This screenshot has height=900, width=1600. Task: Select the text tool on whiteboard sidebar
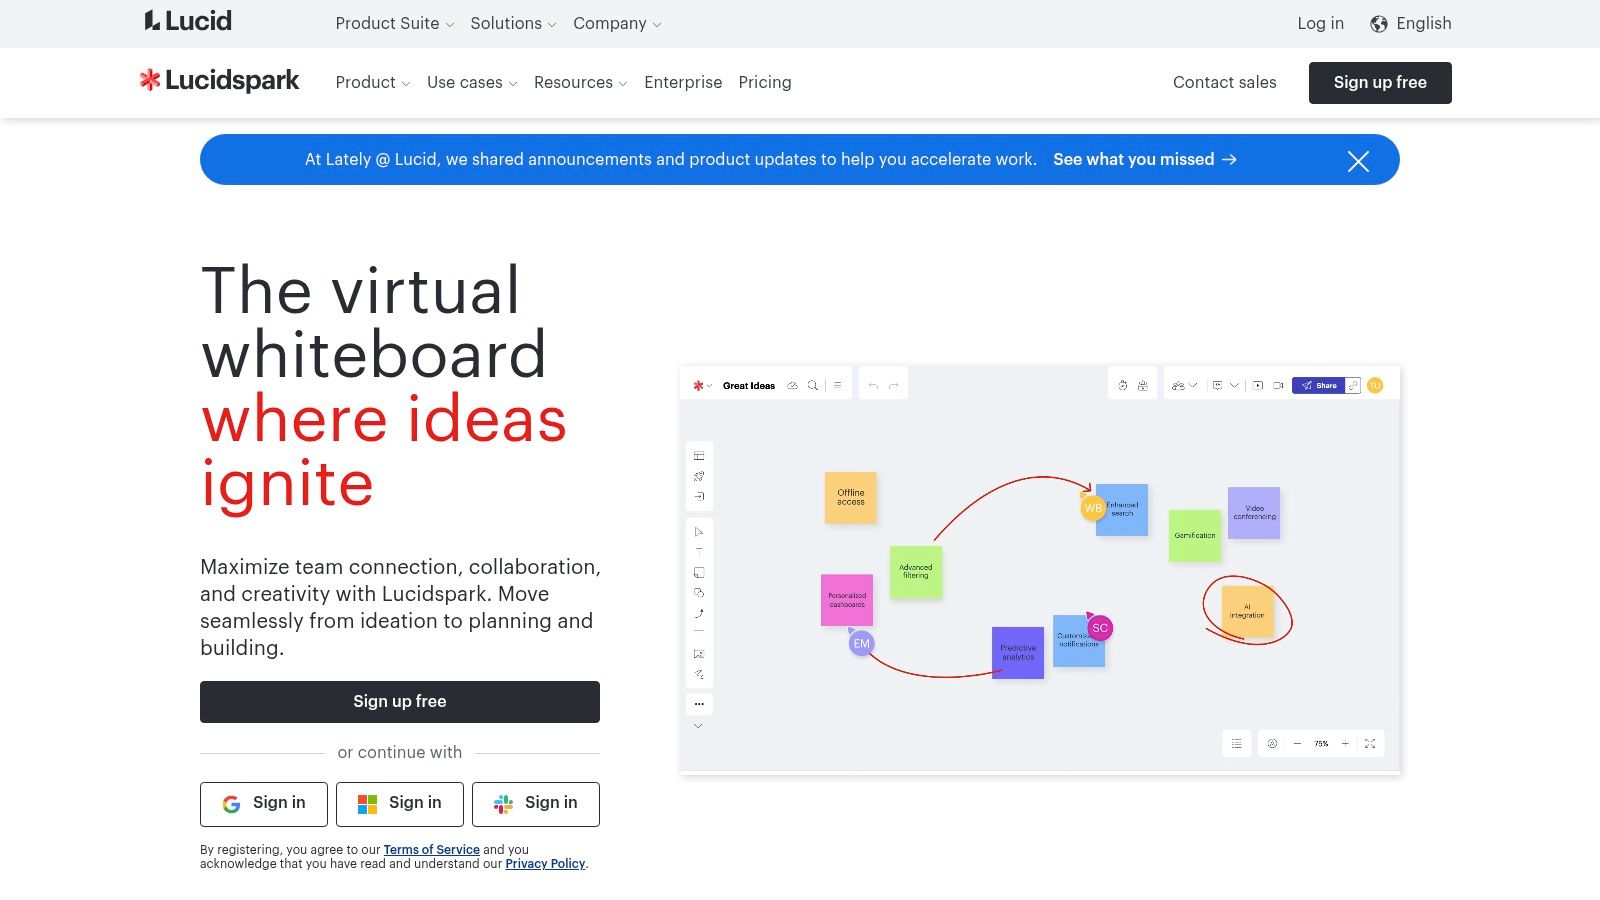point(699,552)
